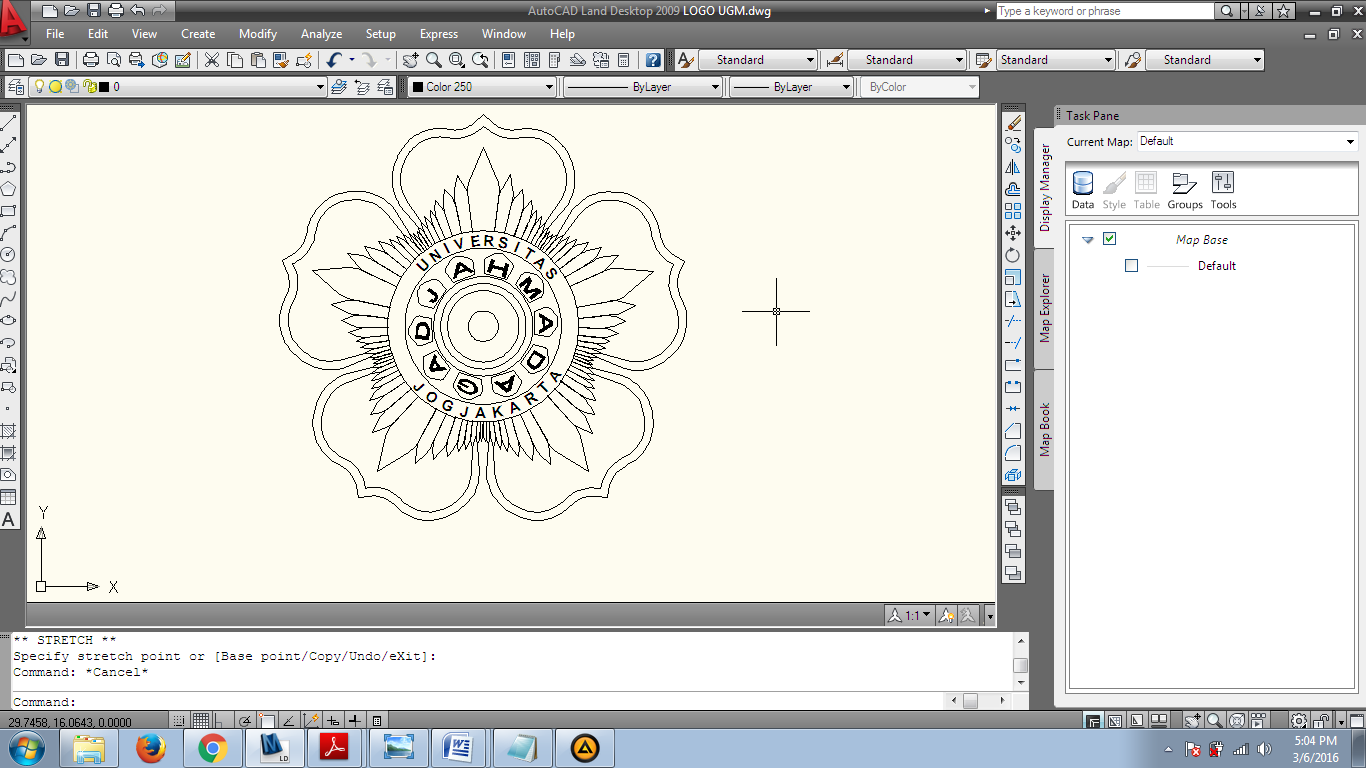Toggle Snap mode in status bar

tap(179, 720)
